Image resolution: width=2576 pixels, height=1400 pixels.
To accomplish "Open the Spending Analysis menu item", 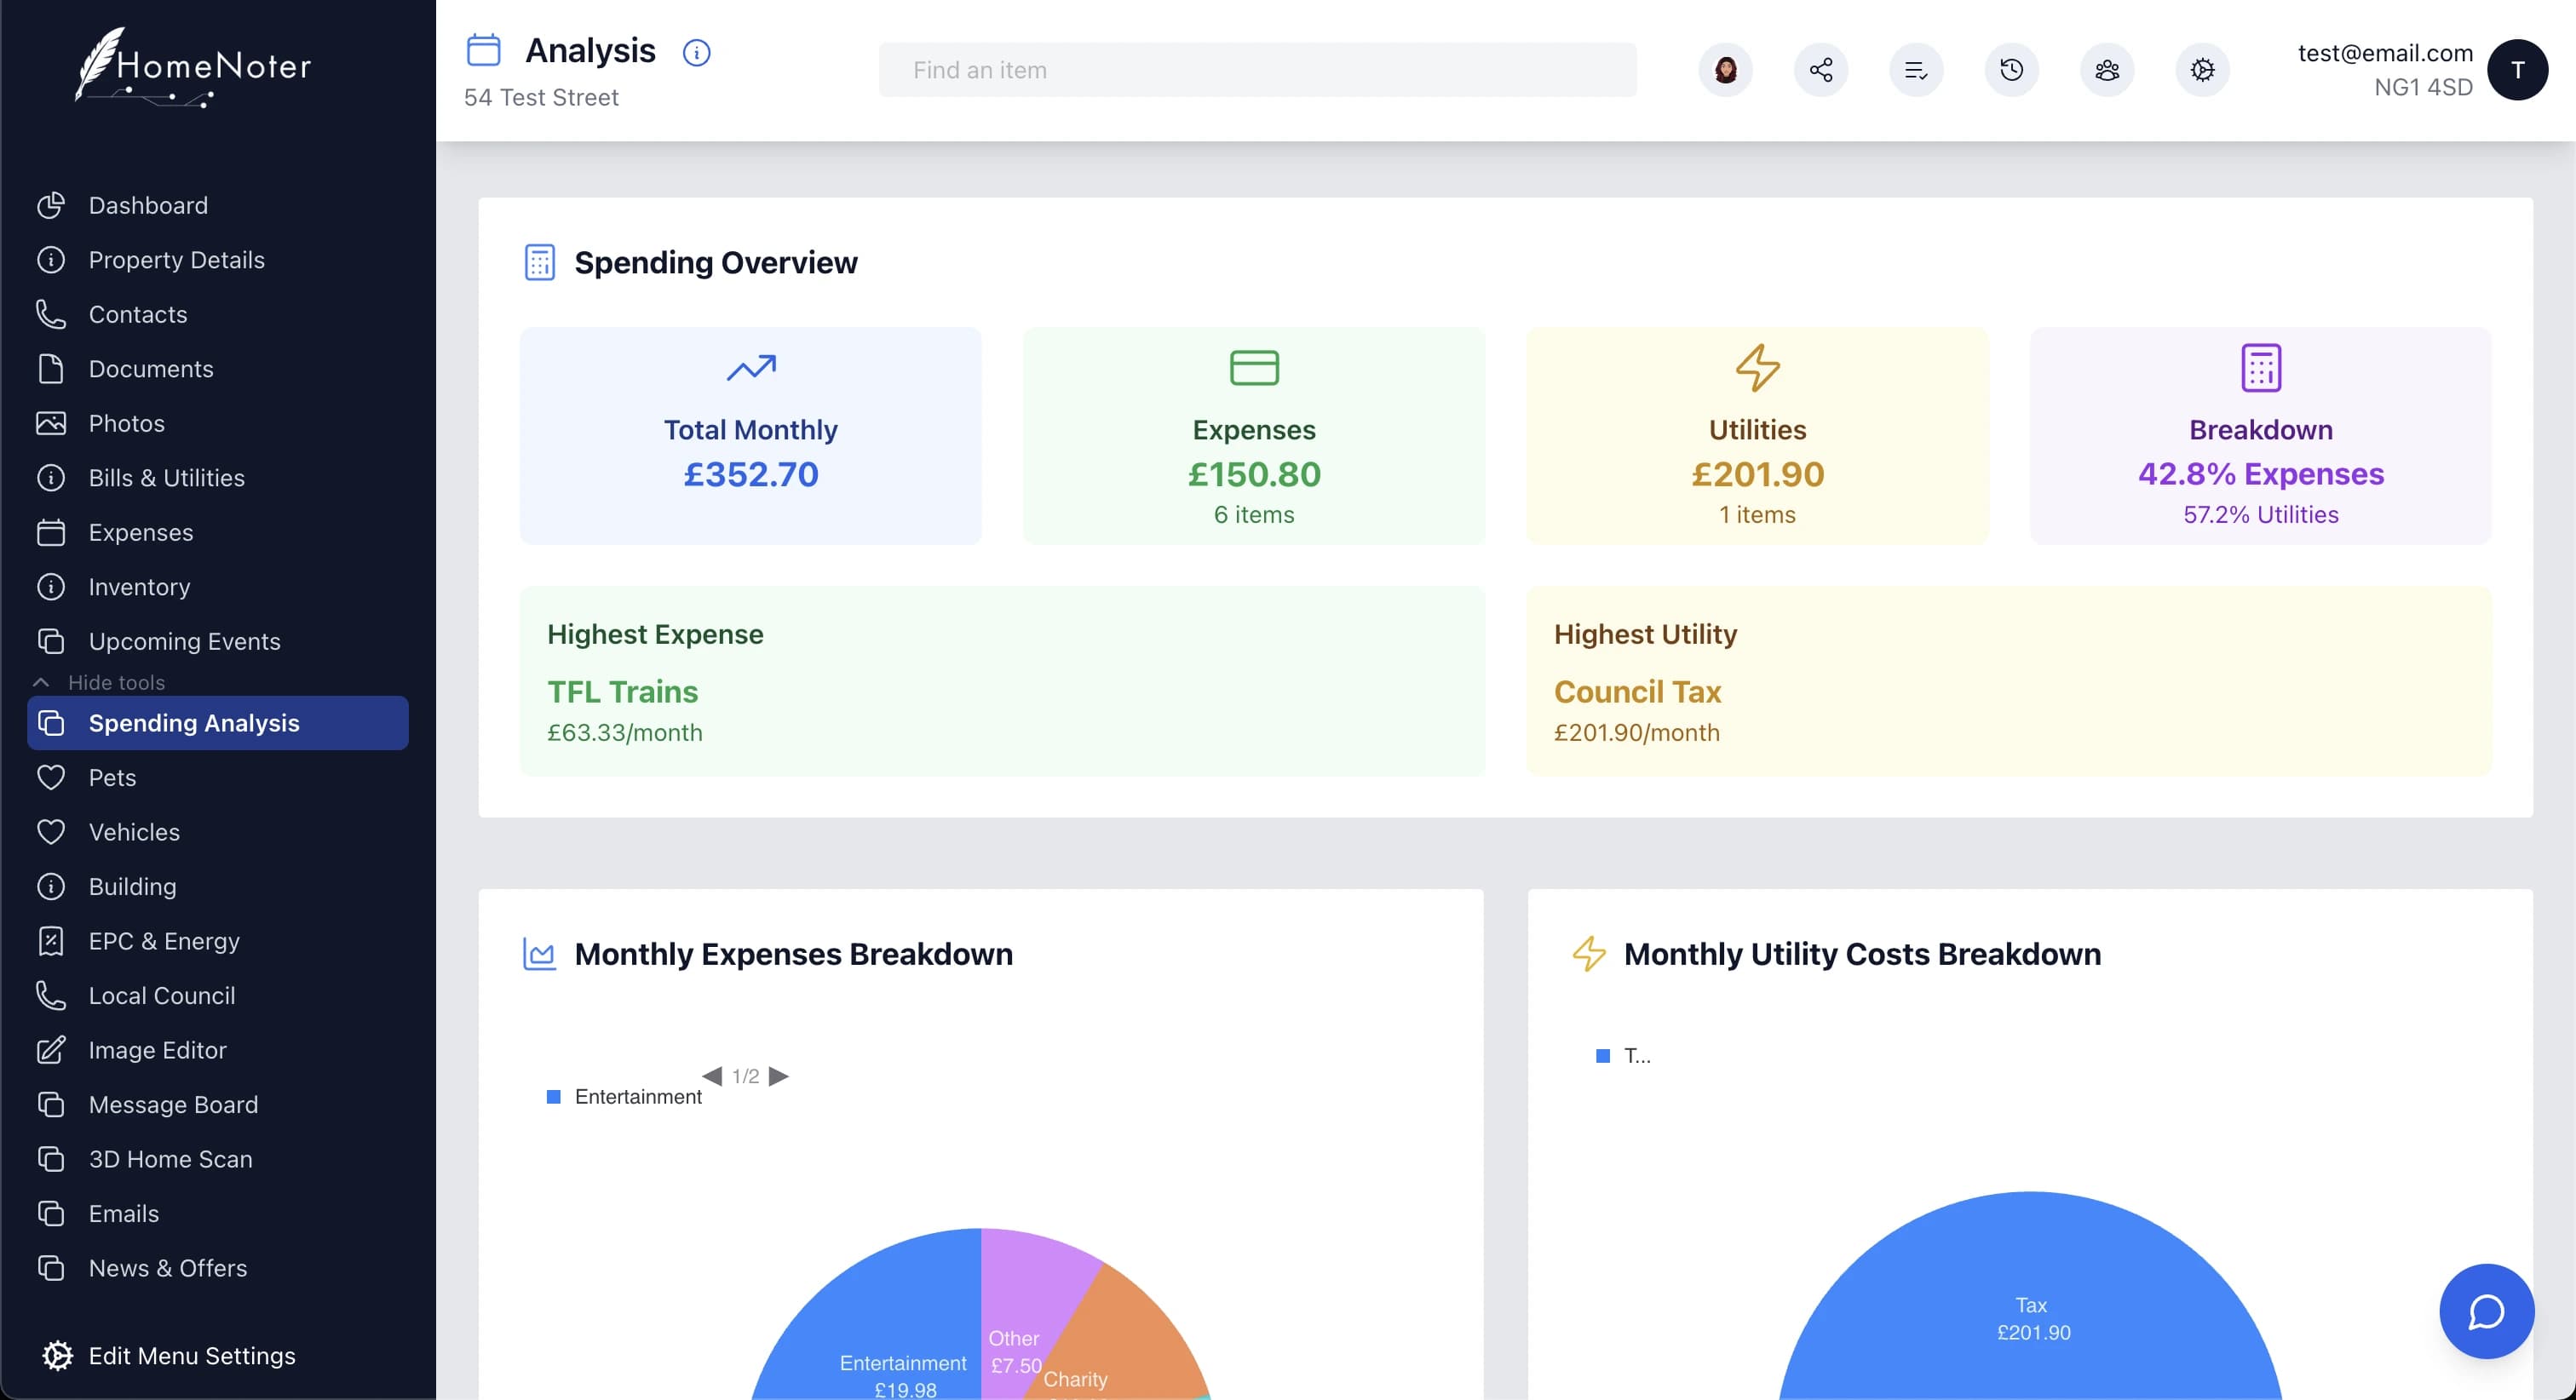I will coord(195,722).
